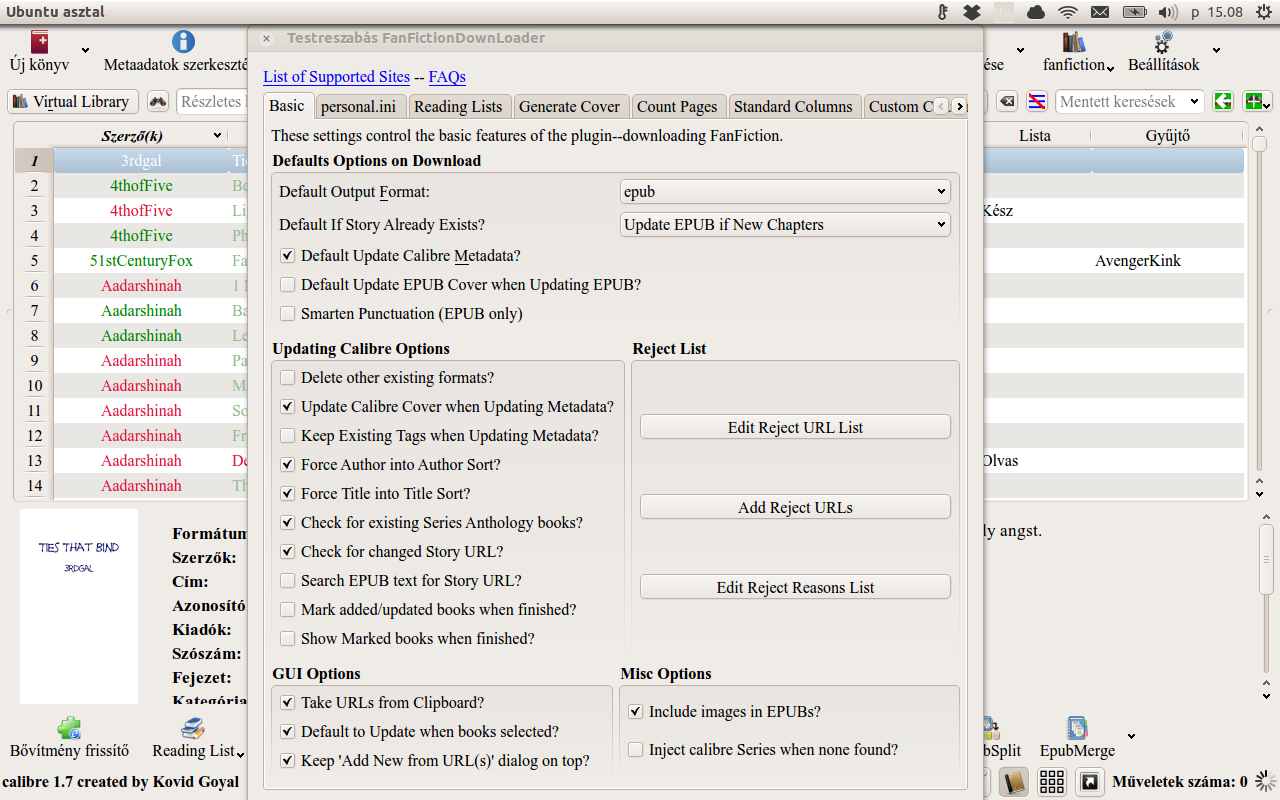
Task: Toggle book details brown book icon
Action: (x=1014, y=782)
